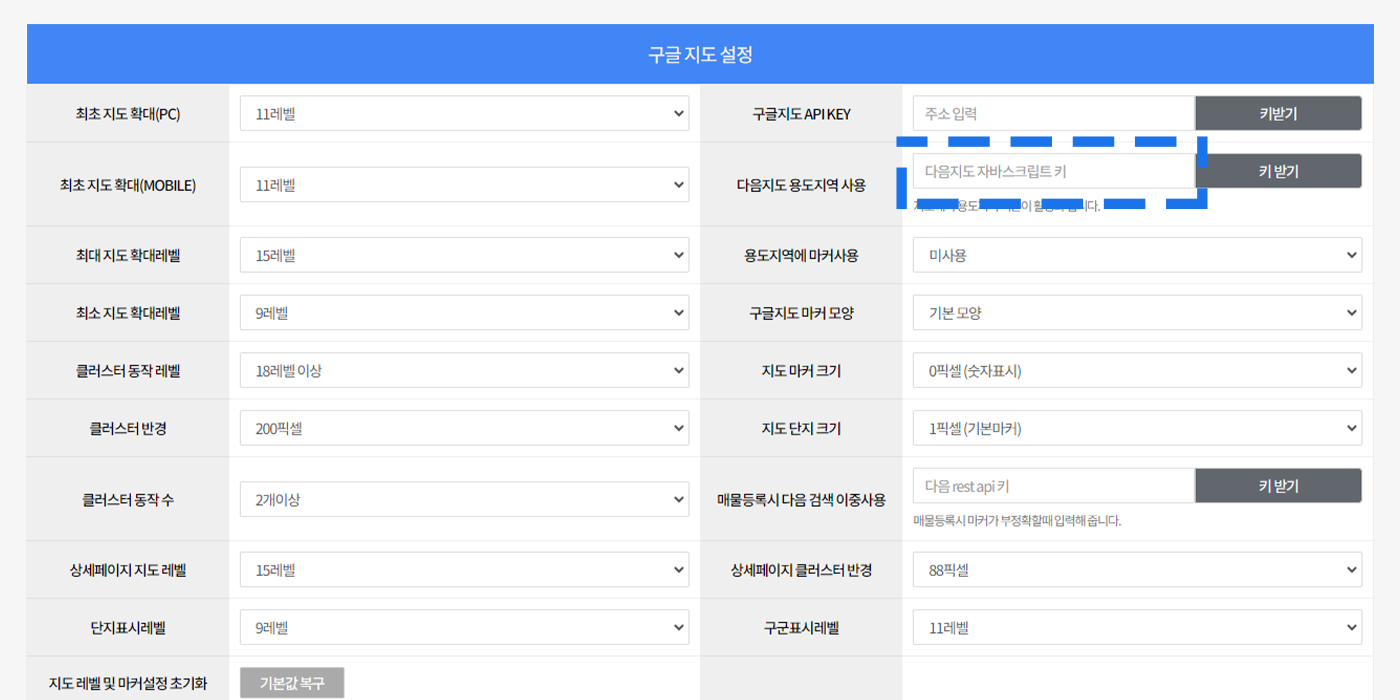Open the 클러스터 동작 수 dropdown
The height and width of the screenshot is (700, 1400).
click(464, 499)
